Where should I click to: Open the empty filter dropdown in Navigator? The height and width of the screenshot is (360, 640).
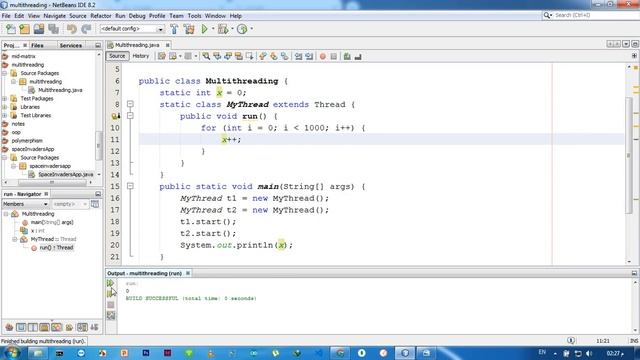click(x=70, y=204)
